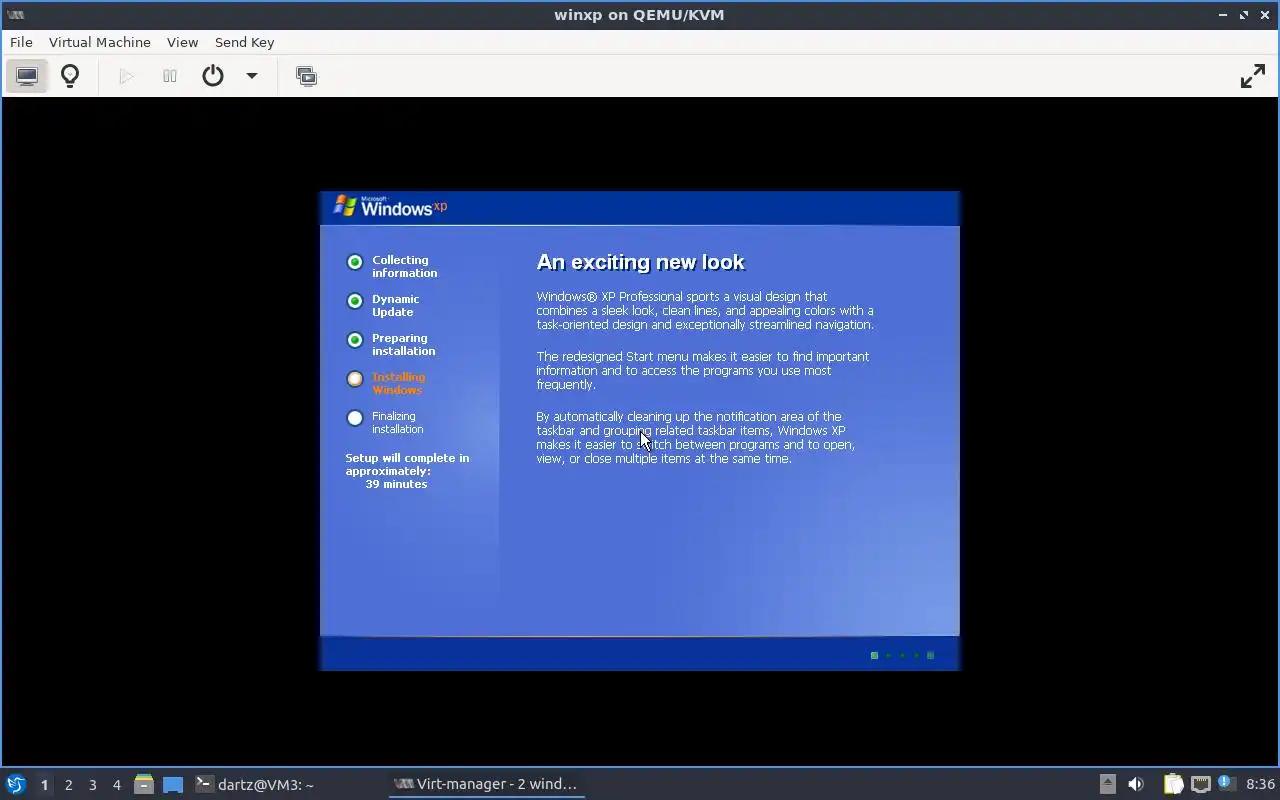Open manage VM snapshots view
Viewport: 1280px width, 800px height.
pos(306,76)
